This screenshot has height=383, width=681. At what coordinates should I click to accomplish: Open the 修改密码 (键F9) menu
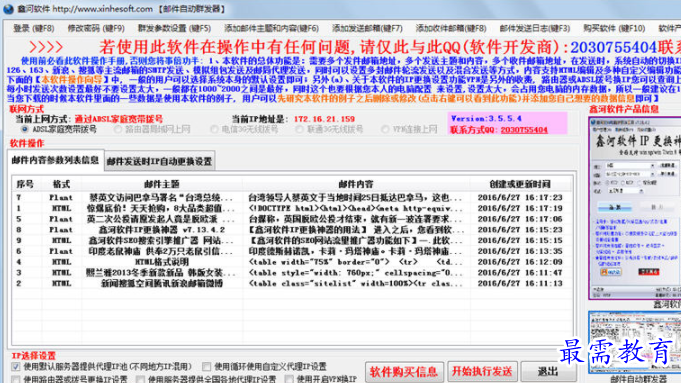[96, 29]
